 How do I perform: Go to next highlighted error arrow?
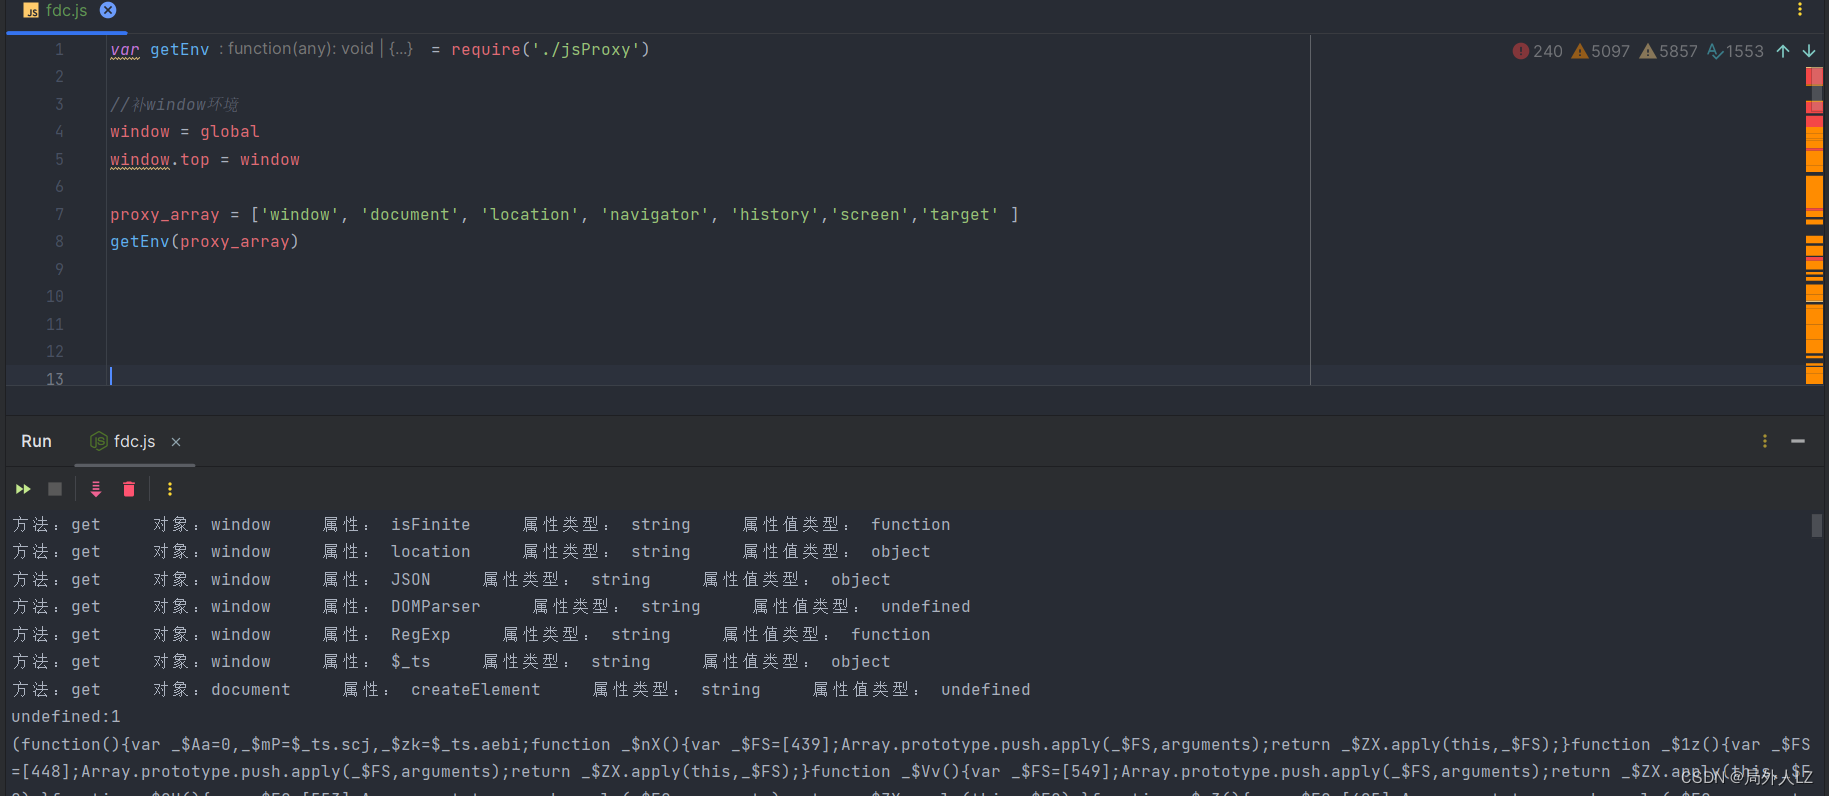1809,51
